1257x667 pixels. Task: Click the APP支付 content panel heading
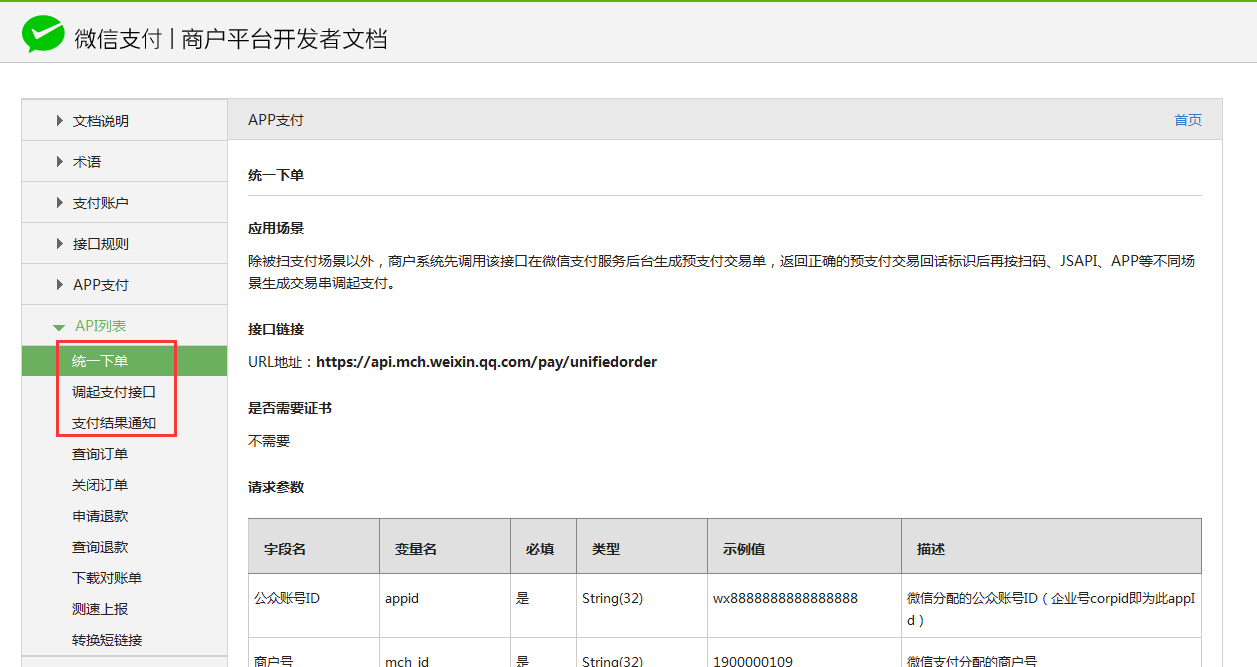tap(276, 120)
